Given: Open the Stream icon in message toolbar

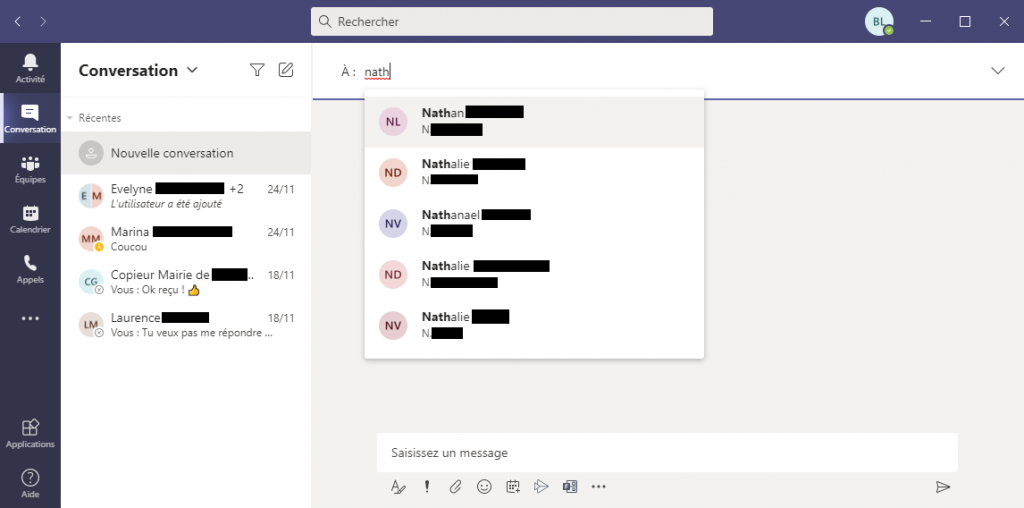Looking at the screenshot, I should coord(541,486).
